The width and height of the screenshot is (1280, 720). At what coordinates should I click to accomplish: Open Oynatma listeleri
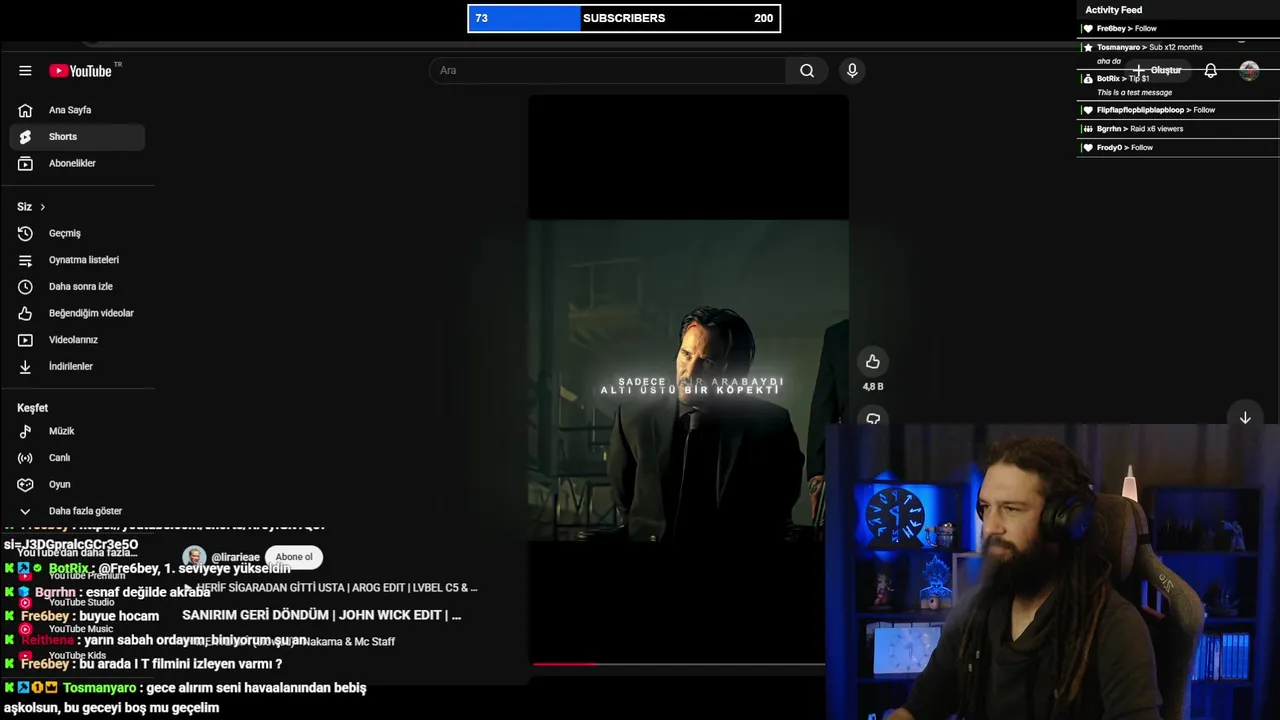(x=78, y=260)
